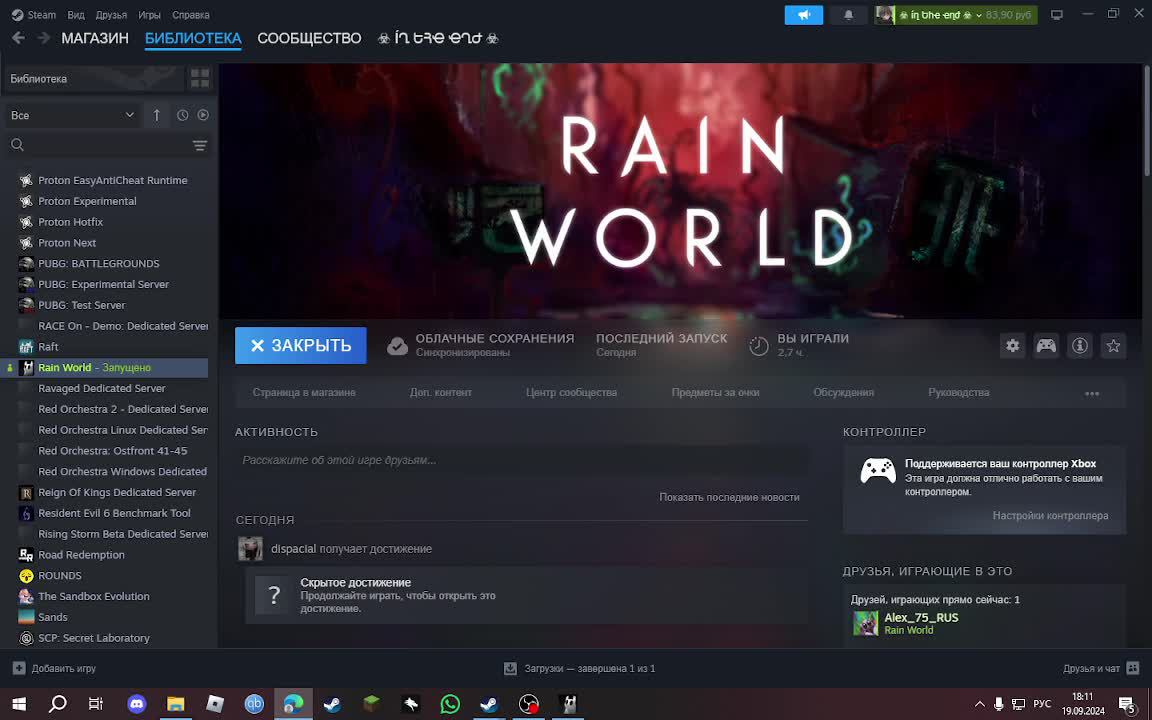This screenshot has height=720, width=1152.
Task: Open controller layout icon for Rain World
Action: [x=1046, y=345]
